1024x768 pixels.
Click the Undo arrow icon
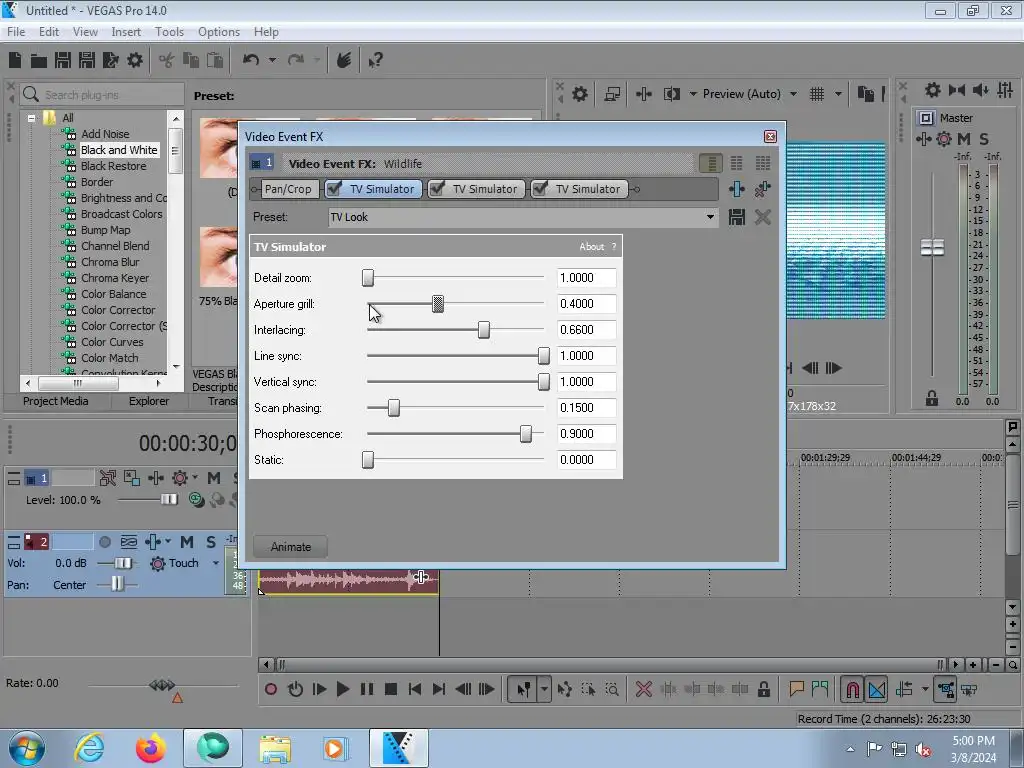point(251,60)
